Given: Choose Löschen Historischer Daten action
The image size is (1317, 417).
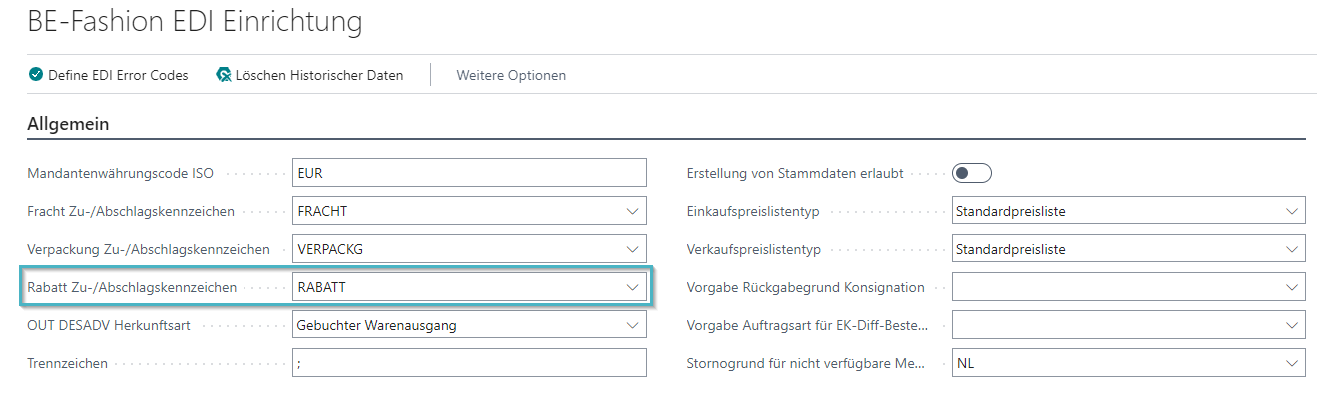Looking at the screenshot, I should click(x=310, y=75).
